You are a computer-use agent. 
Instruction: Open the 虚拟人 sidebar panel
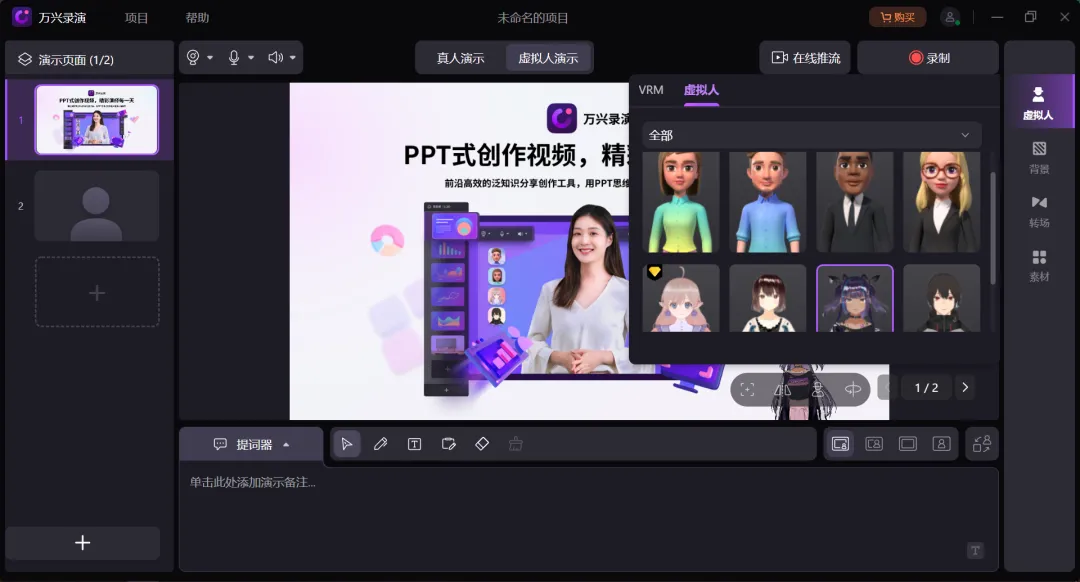tap(1038, 102)
